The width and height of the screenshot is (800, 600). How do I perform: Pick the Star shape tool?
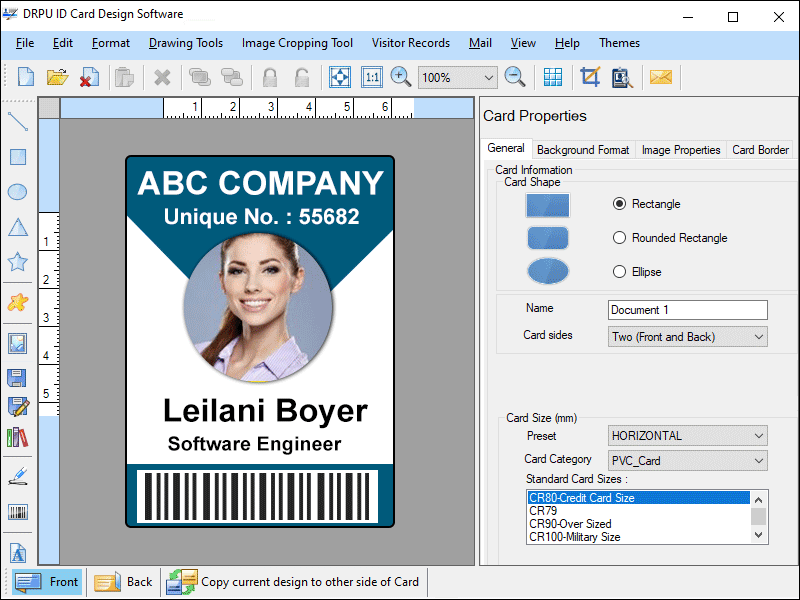[x=16, y=262]
